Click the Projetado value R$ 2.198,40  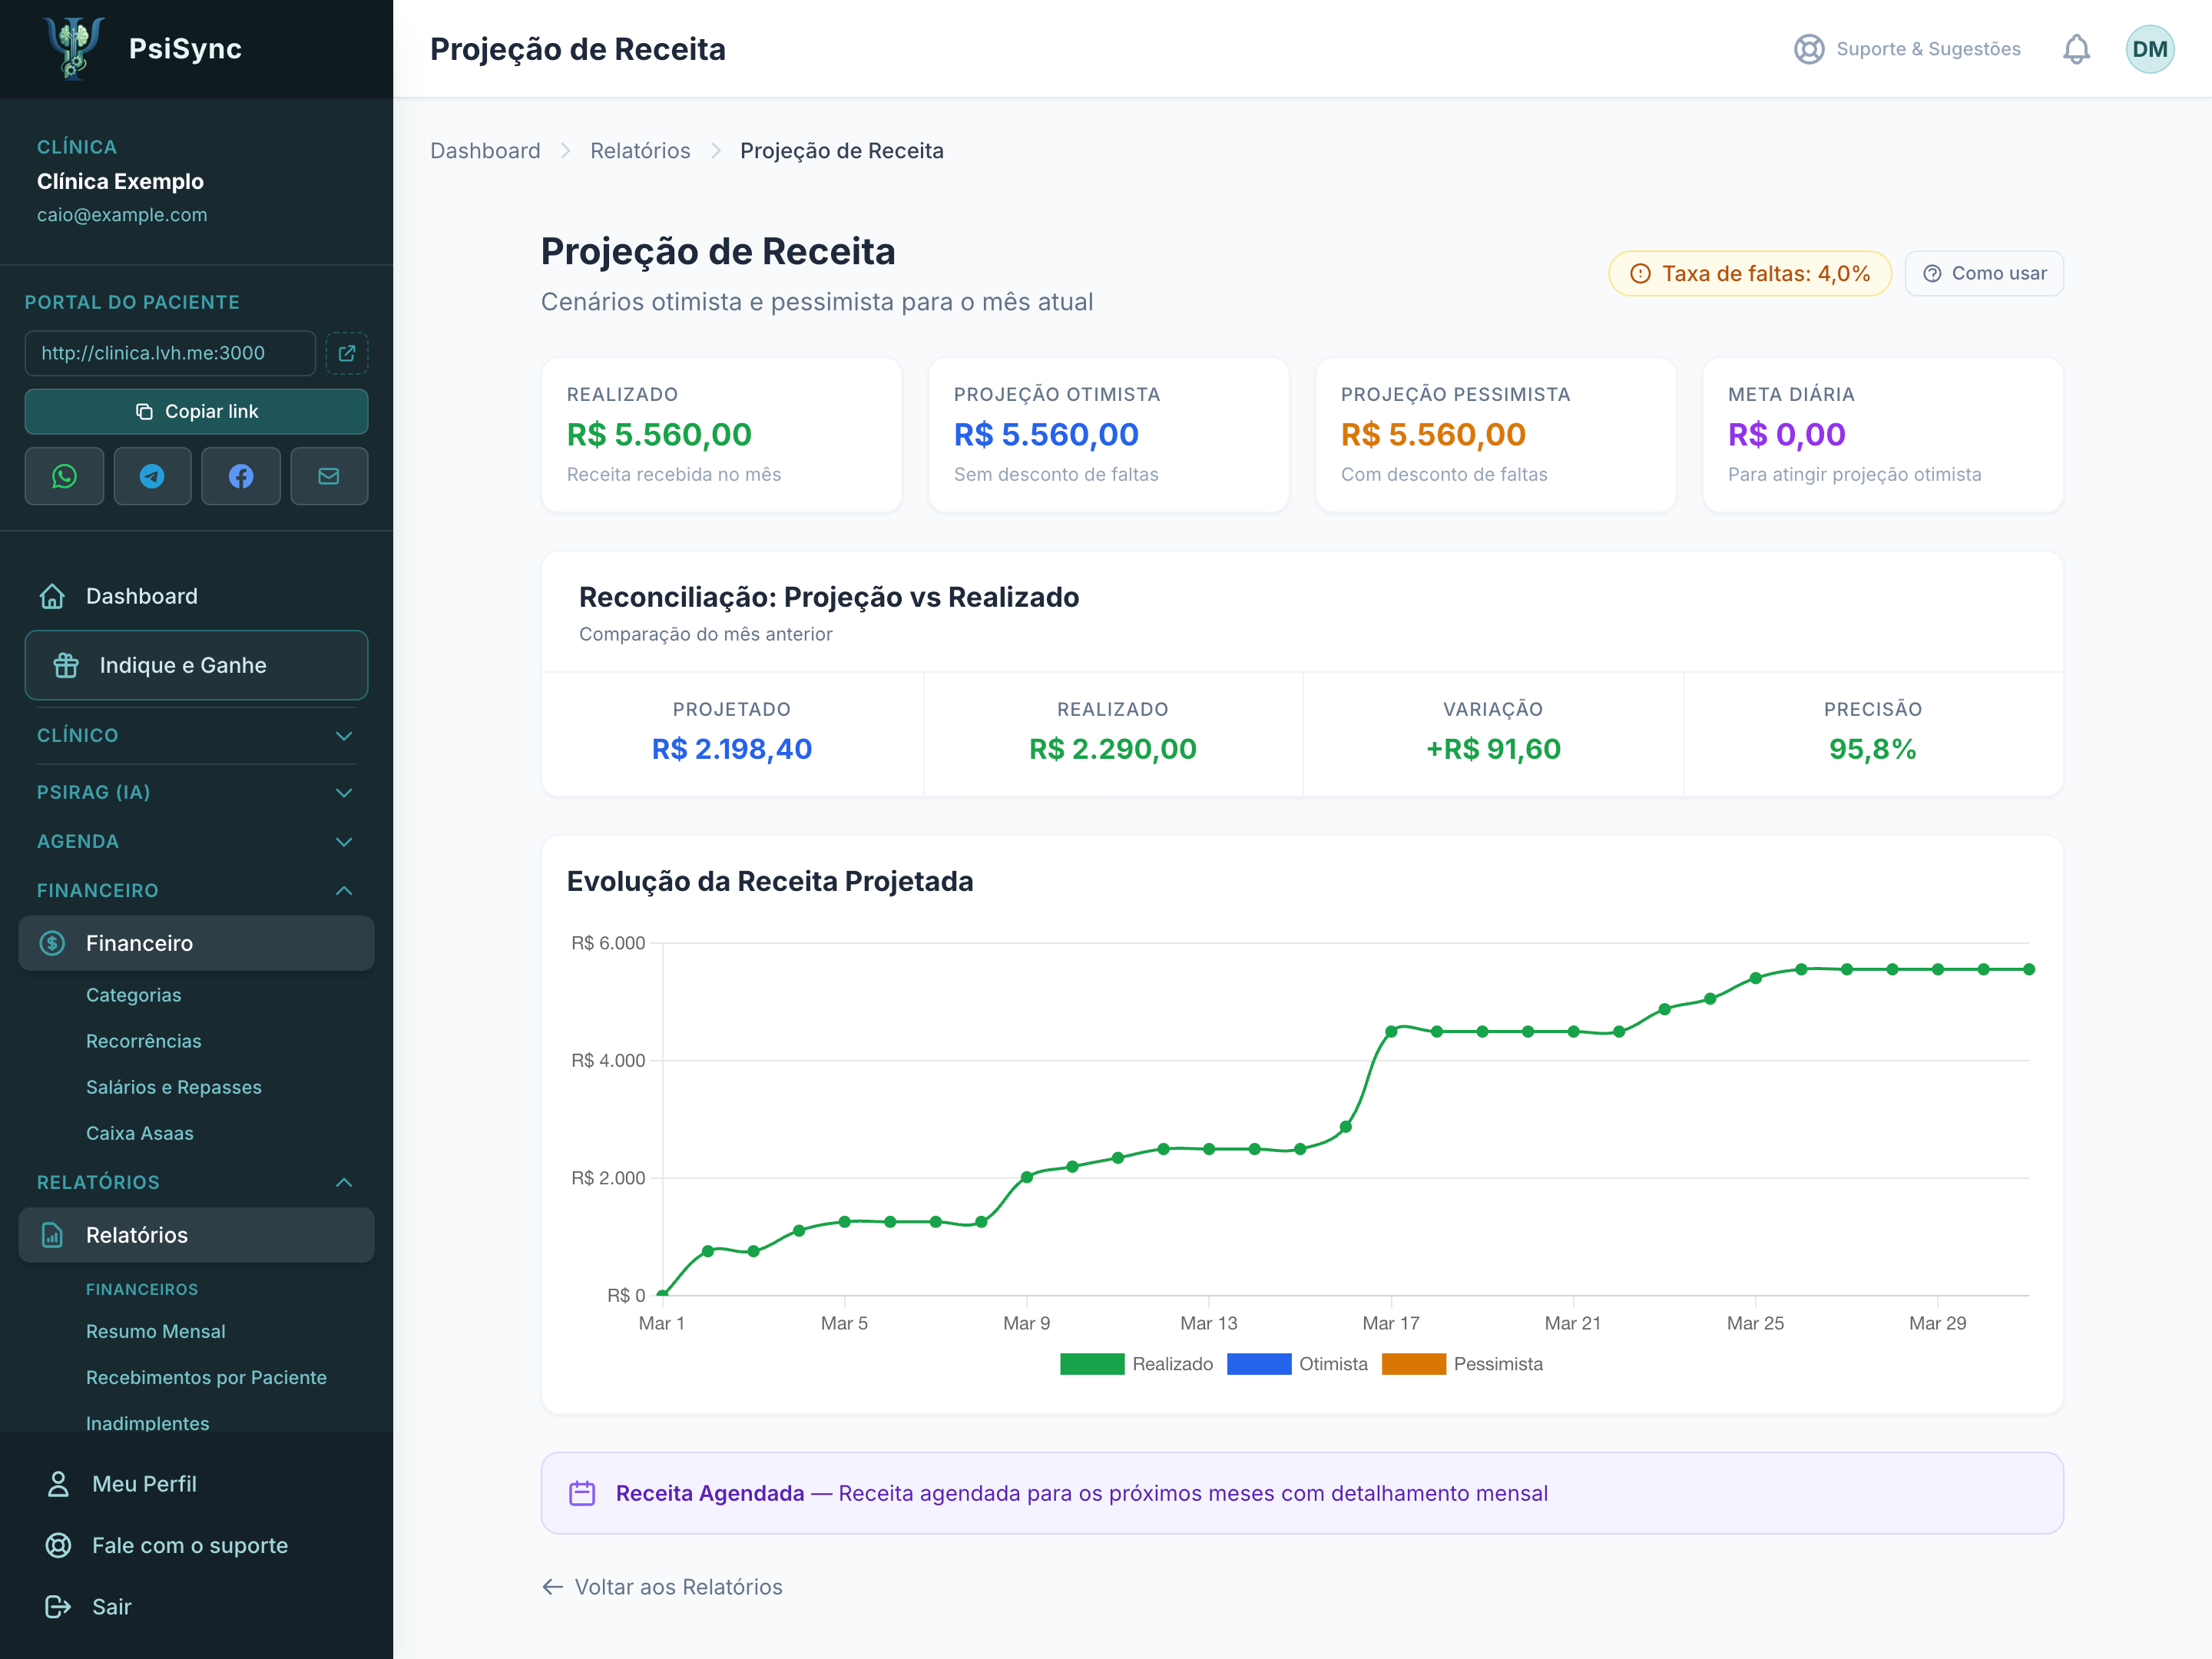tap(731, 749)
